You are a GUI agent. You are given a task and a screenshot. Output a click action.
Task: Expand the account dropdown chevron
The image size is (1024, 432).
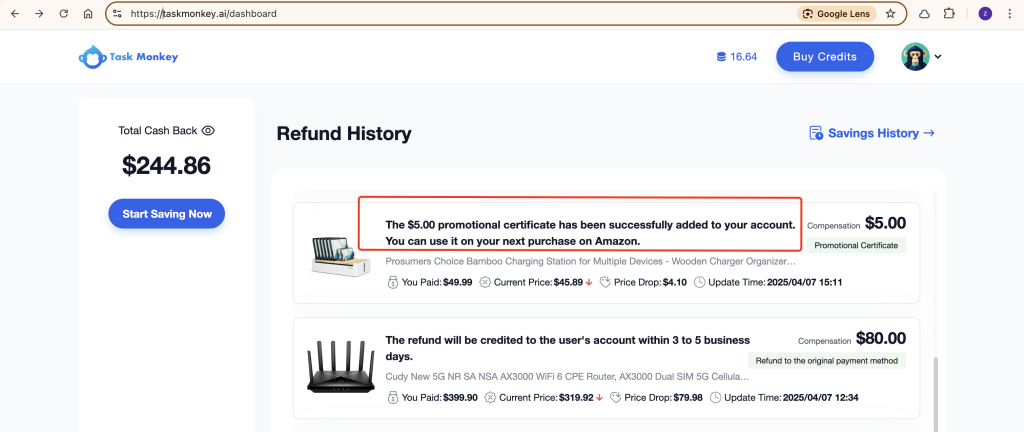pos(938,57)
